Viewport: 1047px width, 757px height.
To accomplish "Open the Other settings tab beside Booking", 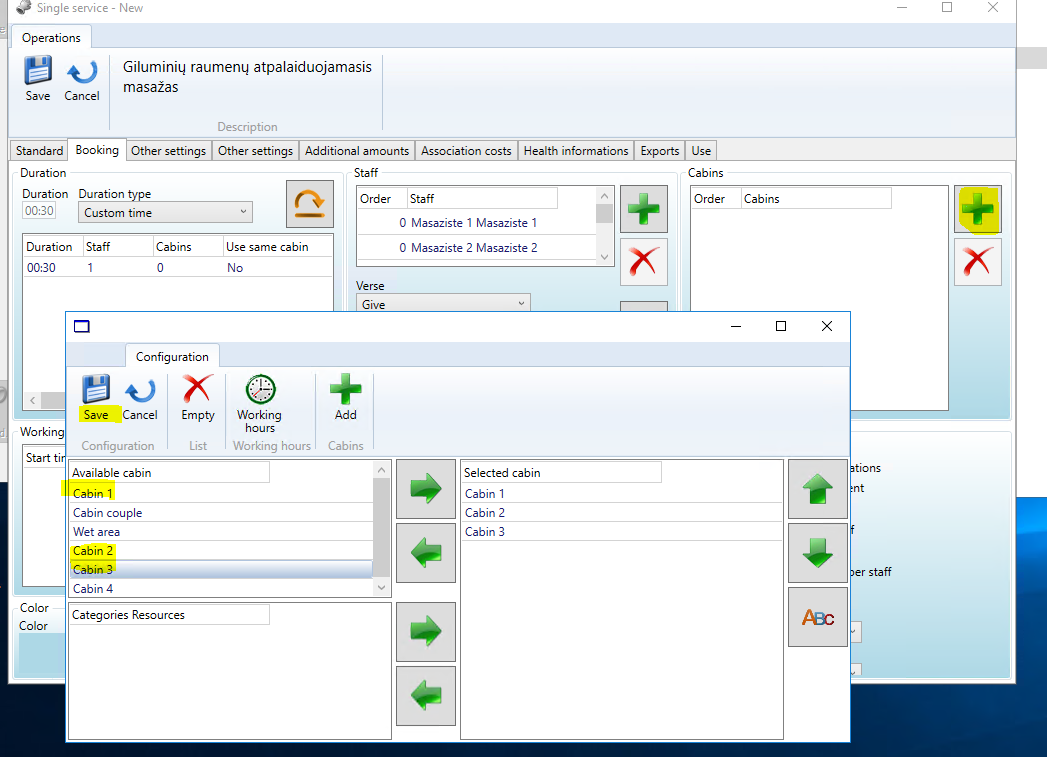I will pos(168,151).
